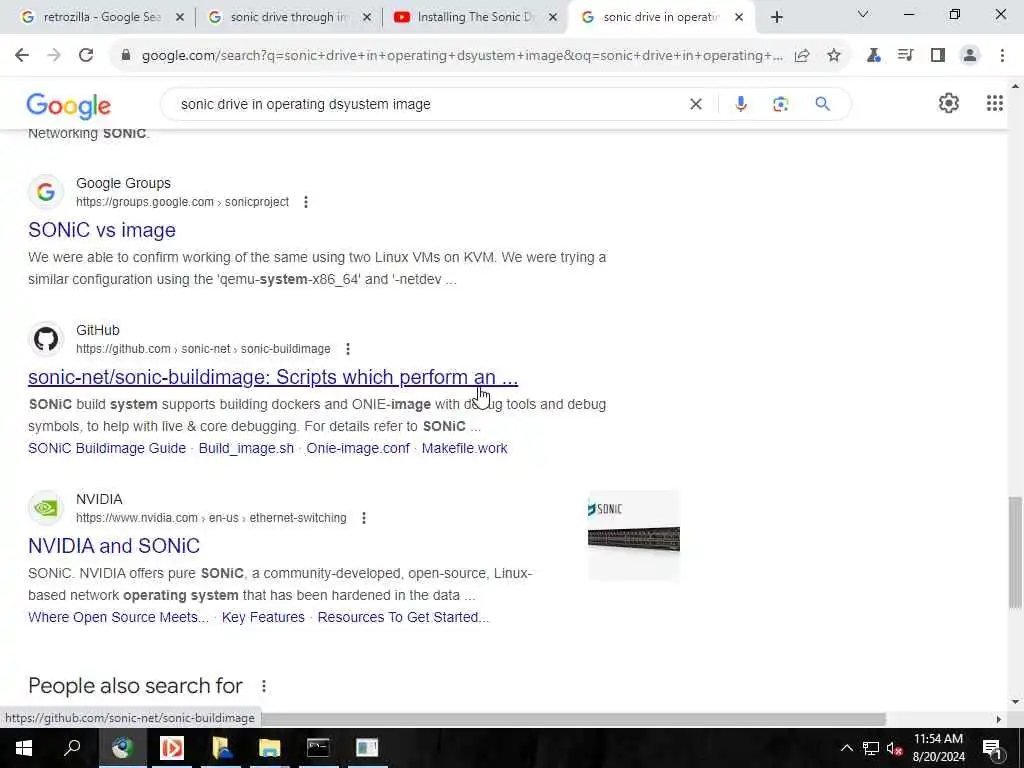
Task: Click the horizontal scrollbar right arrow
Action: [x=999, y=719]
